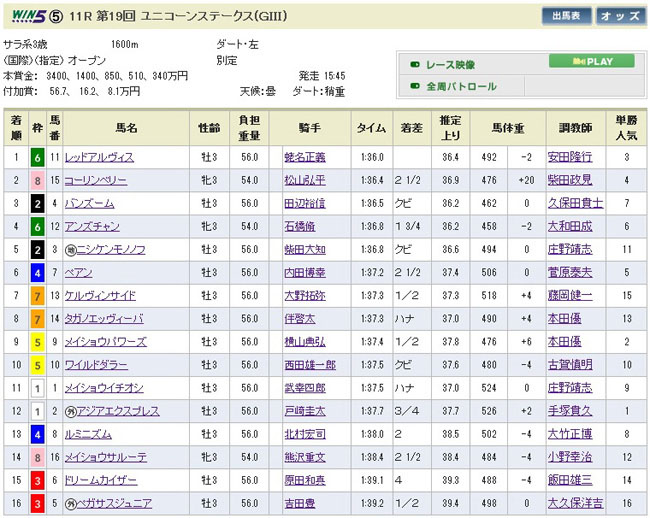
Task: Open horse page for レッドアルヴィス
Action: pyautogui.click(x=98, y=157)
